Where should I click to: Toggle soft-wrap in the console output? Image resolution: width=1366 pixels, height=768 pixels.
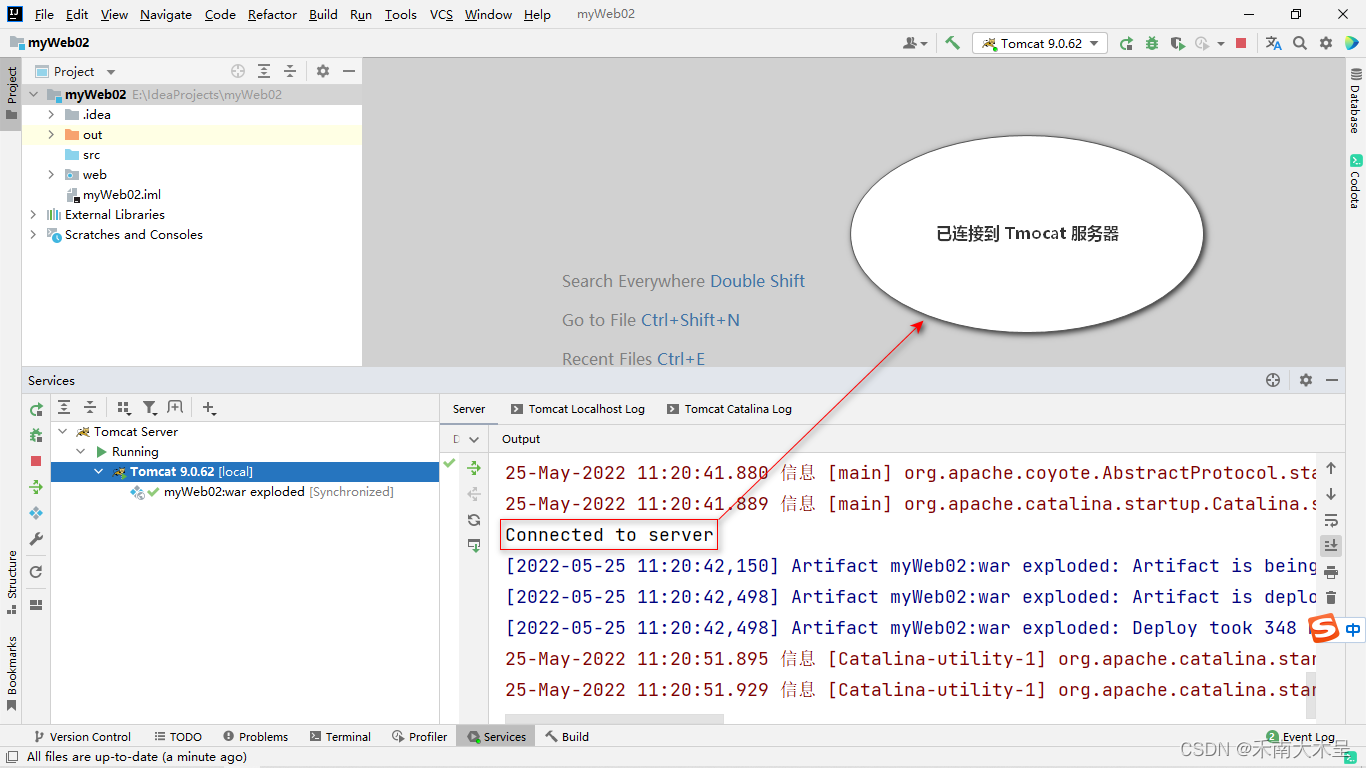click(x=1330, y=519)
